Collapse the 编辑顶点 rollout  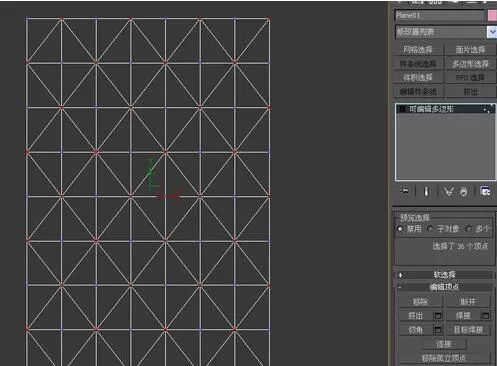pyautogui.click(x=444, y=287)
